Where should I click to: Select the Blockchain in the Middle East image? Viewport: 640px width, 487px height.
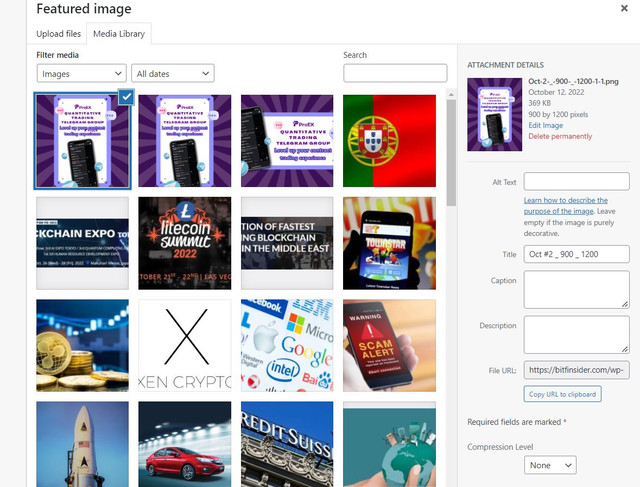pyautogui.click(x=287, y=243)
